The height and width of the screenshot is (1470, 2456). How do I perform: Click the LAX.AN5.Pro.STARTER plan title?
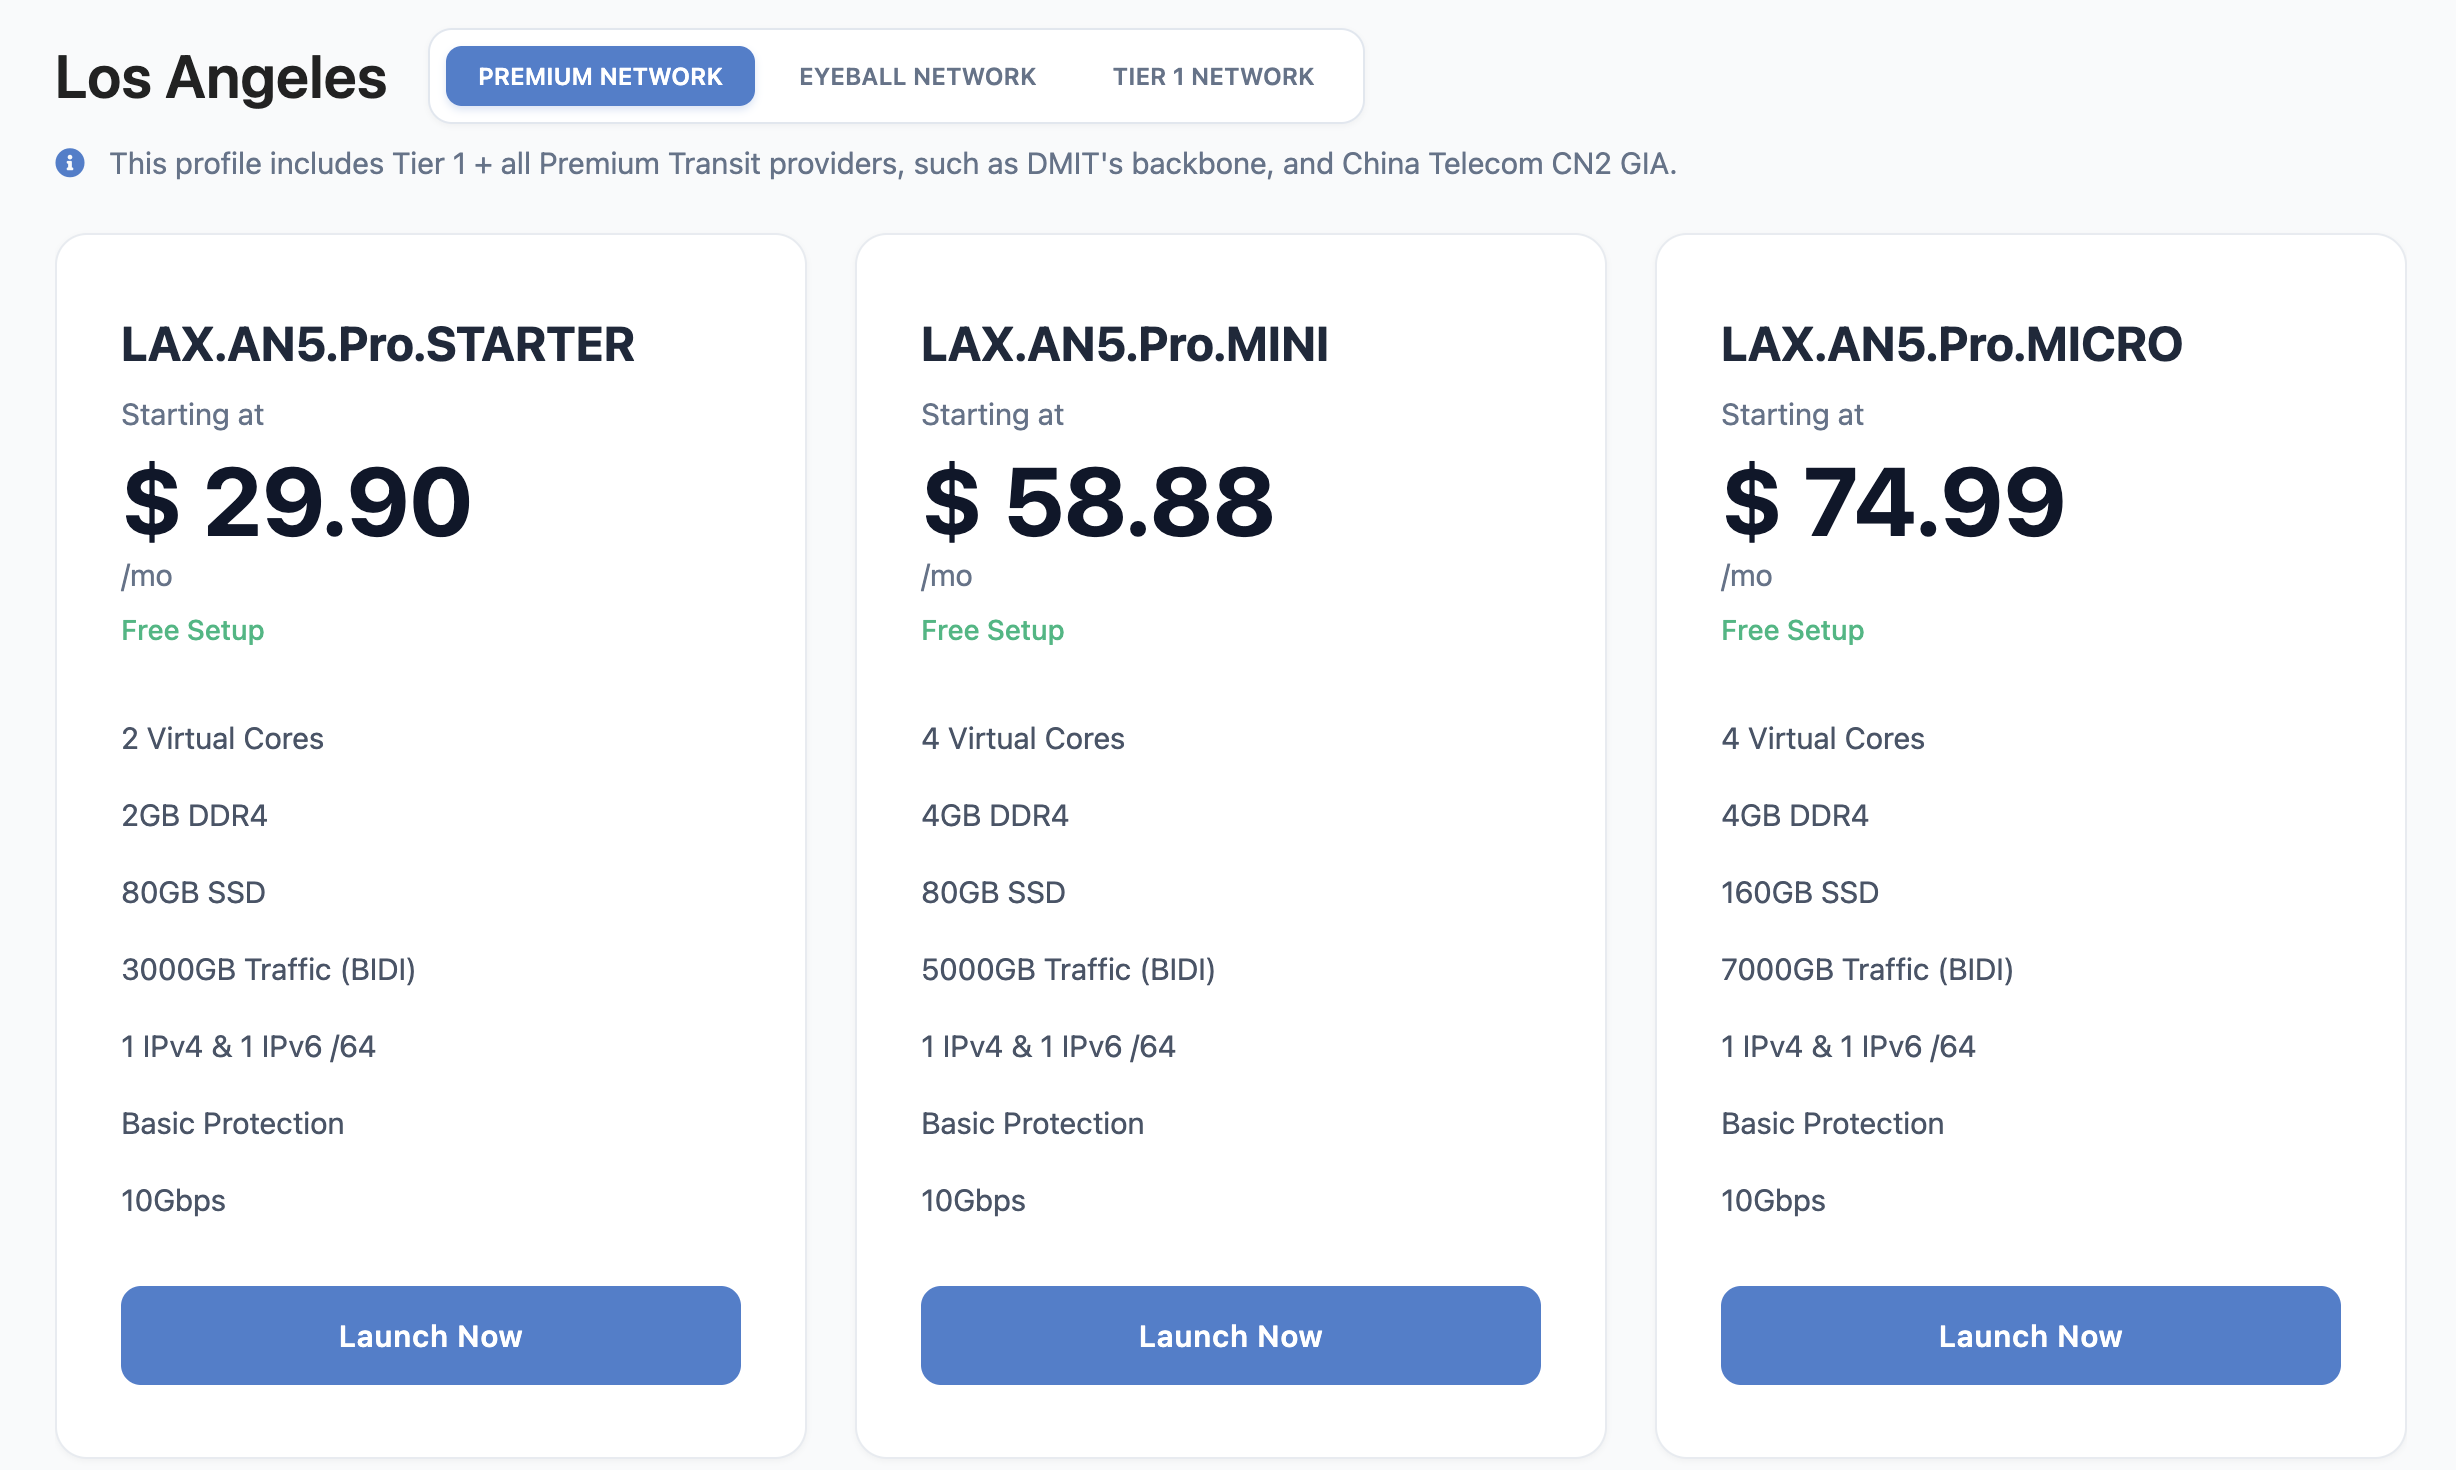tap(377, 345)
